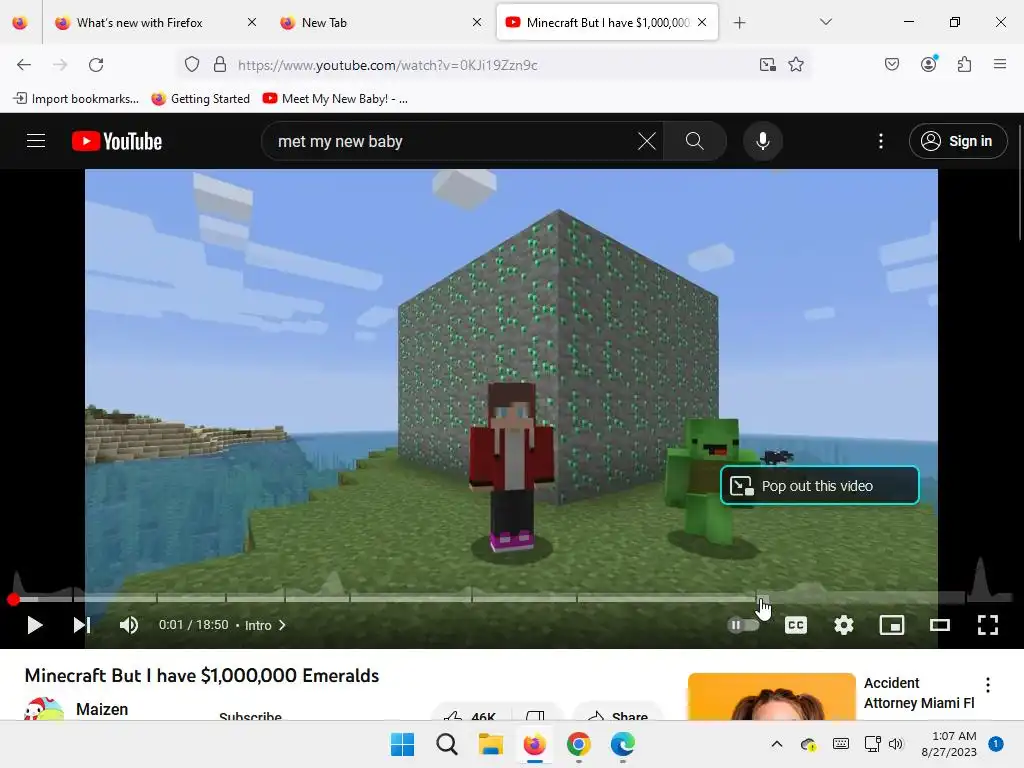Launch Google Chrome from taskbar
1024x768 pixels.
point(579,744)
